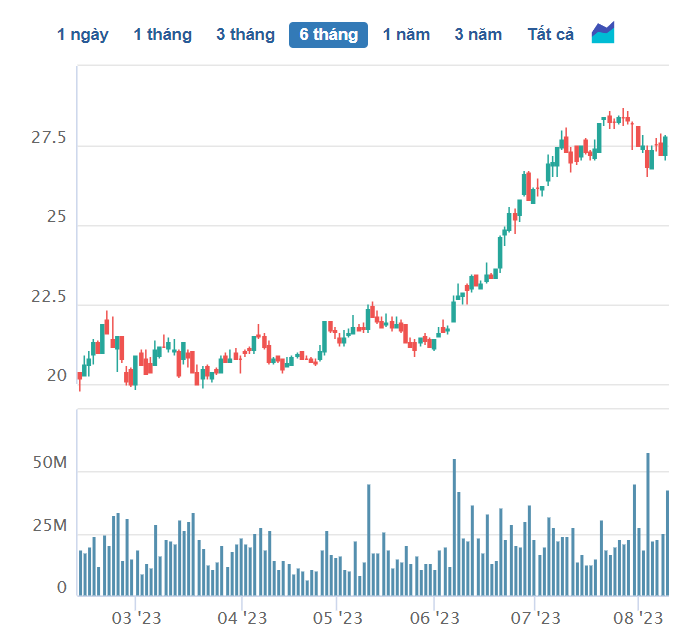687x643 pixels.
Task: Click the mid-May volume spike bar
Action: click(x=368, y=540)
